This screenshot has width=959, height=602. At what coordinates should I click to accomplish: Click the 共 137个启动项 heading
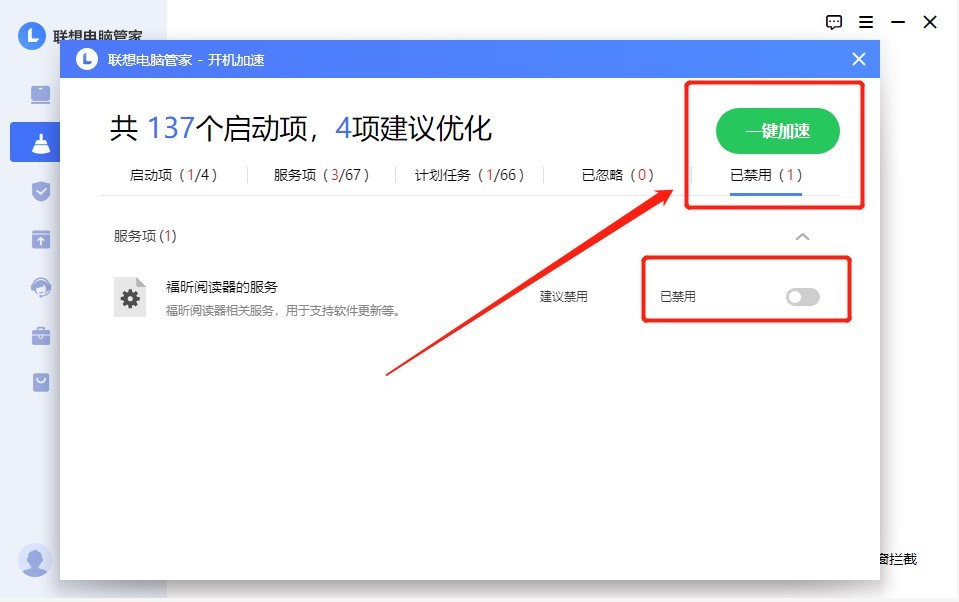[x=300, y=128]
